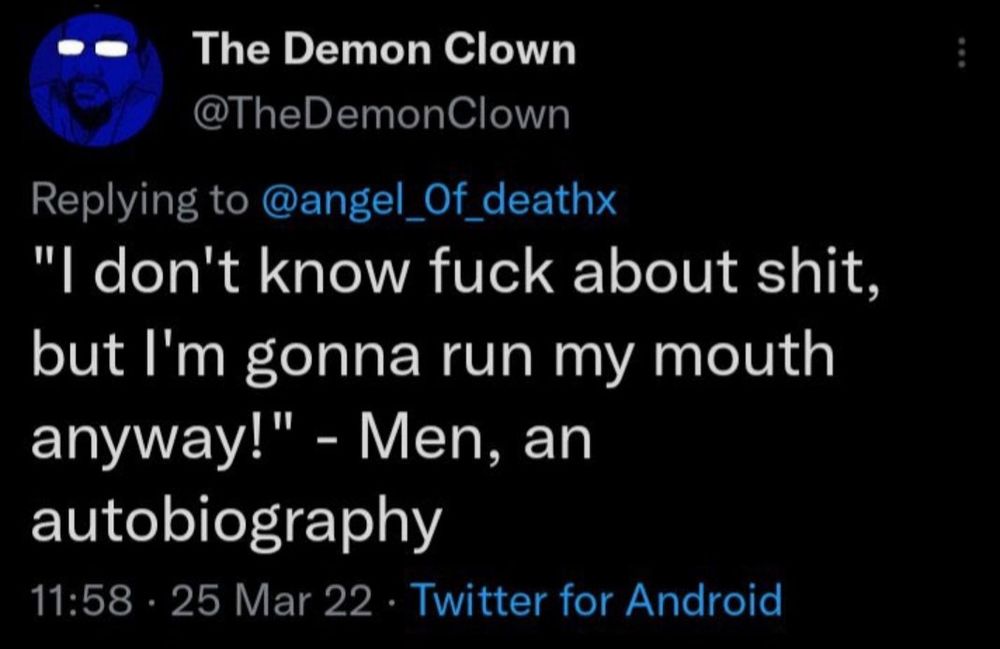Visit the @TheDemonClown handle
This screenshot has height=649, width=1000.
381,115
